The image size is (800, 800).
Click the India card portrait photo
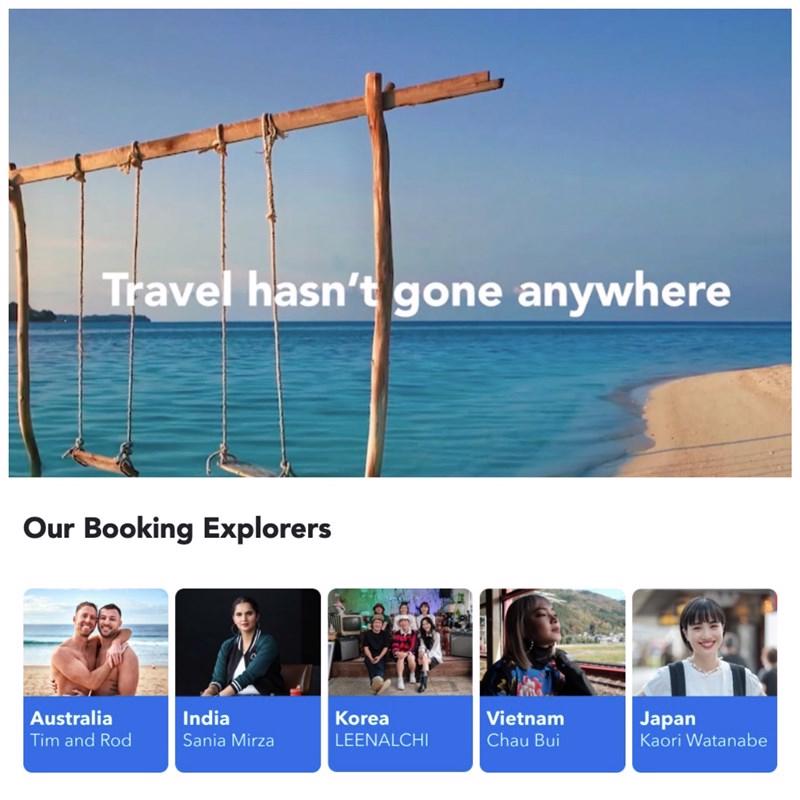tap(248, 642)
